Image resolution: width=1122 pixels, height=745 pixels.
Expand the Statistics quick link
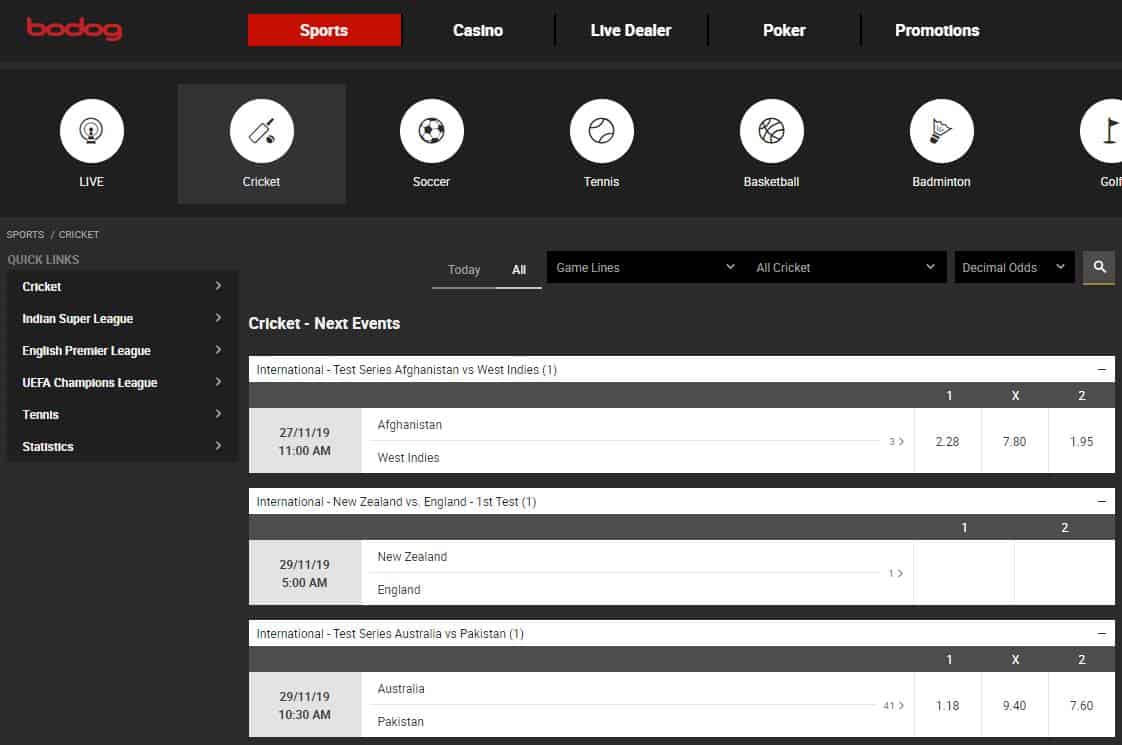coord(122,447)
